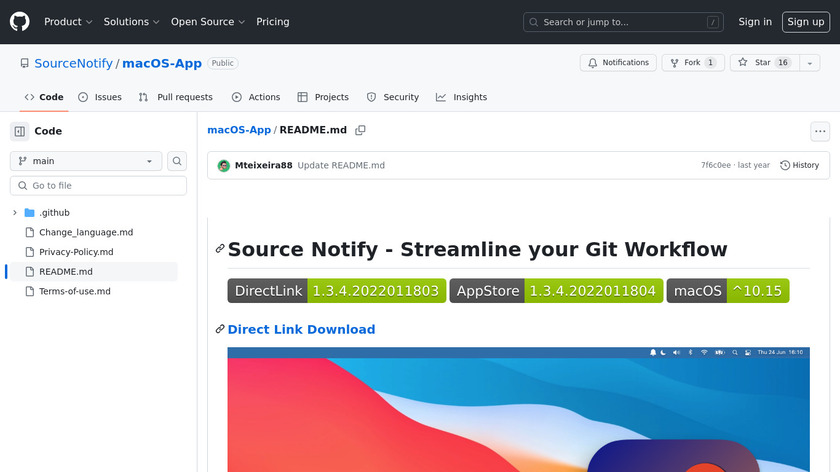
Task: Expand the .github folder
Action: point(15,213)
